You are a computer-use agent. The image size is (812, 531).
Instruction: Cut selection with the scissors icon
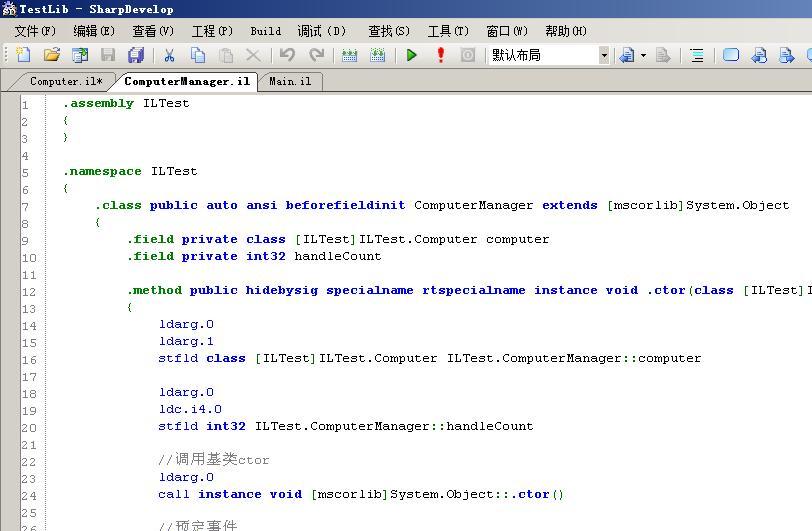coord(169,54)
